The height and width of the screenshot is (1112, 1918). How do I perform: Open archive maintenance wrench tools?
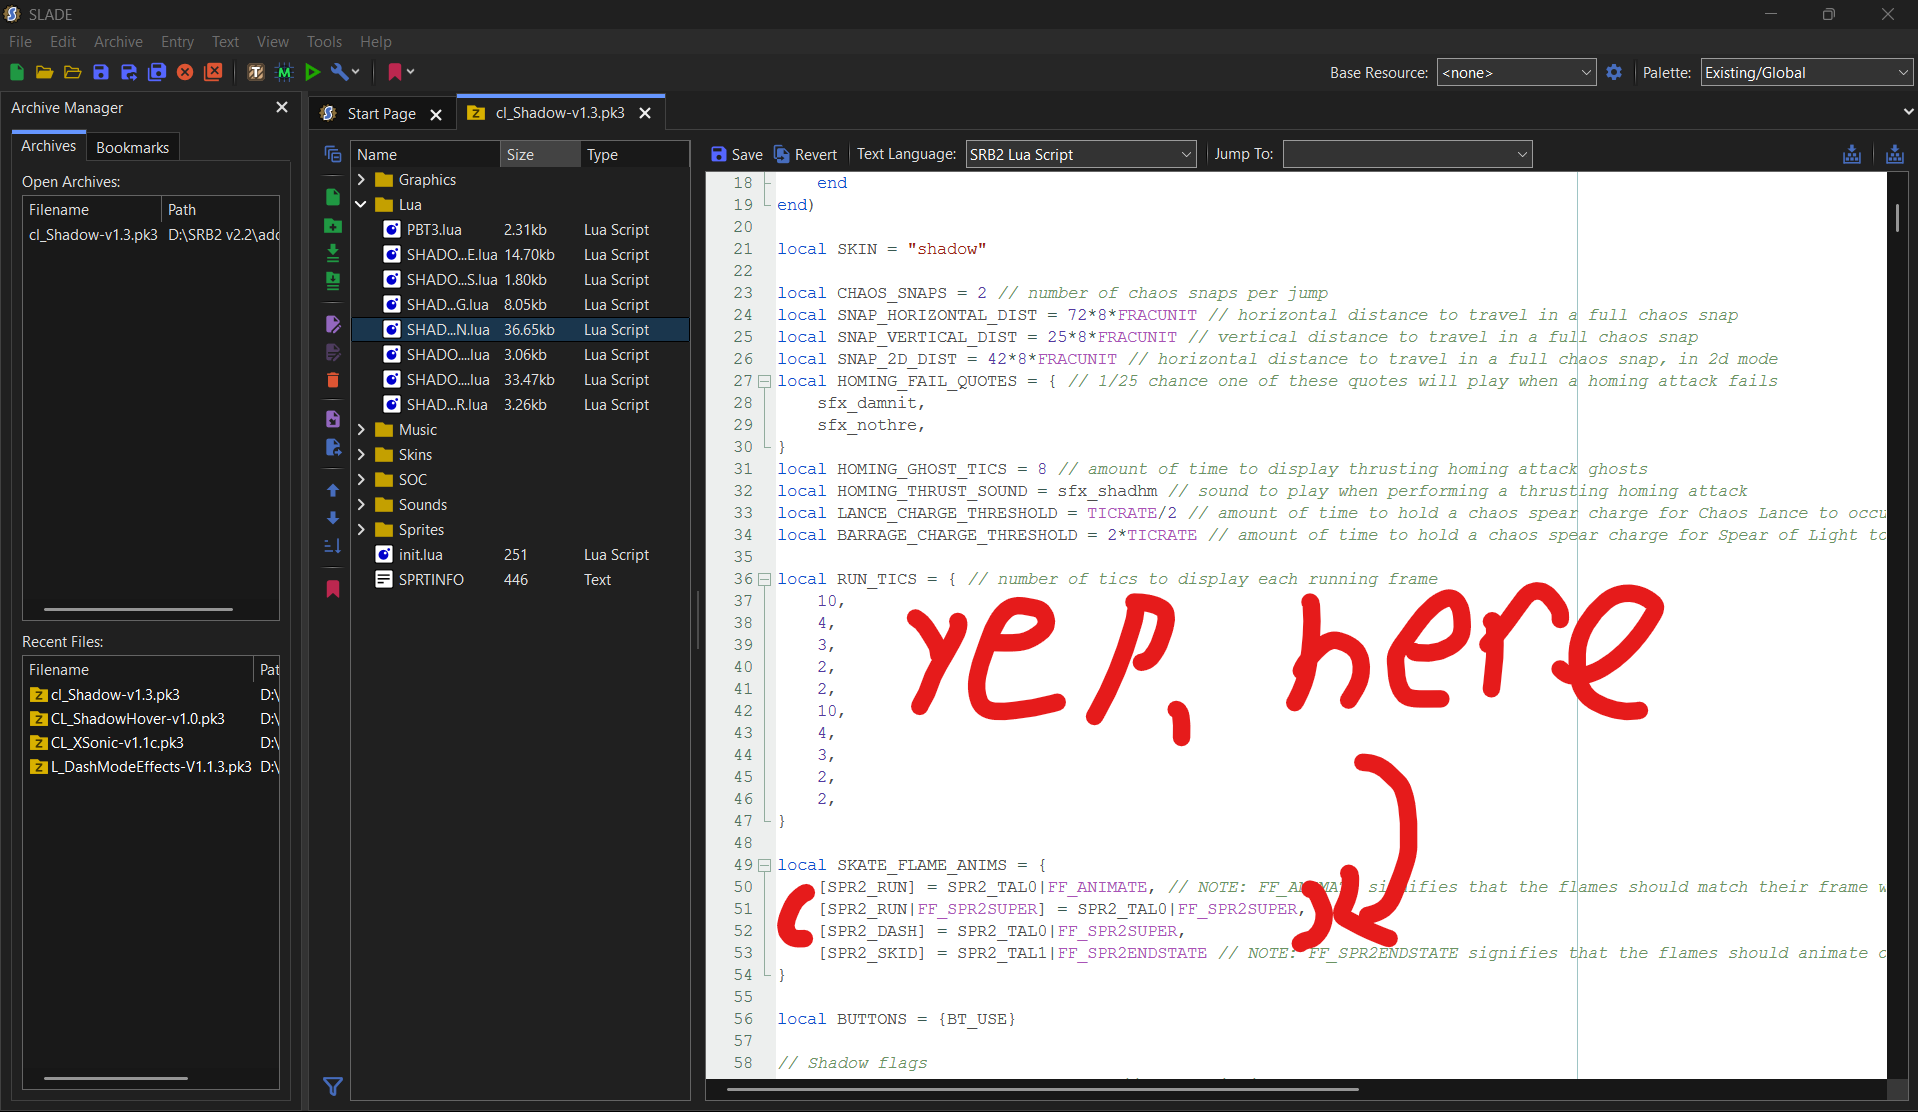tap(345, 72)
